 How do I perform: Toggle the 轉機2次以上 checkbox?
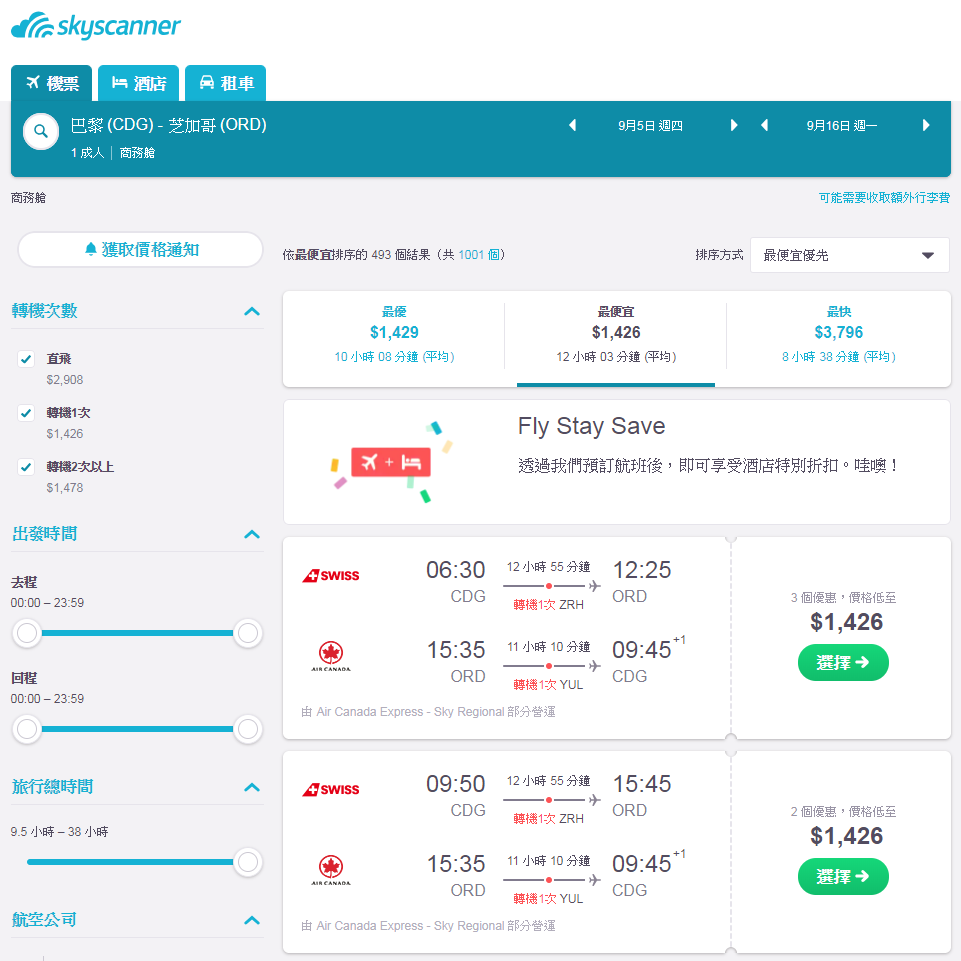(26, 466)
